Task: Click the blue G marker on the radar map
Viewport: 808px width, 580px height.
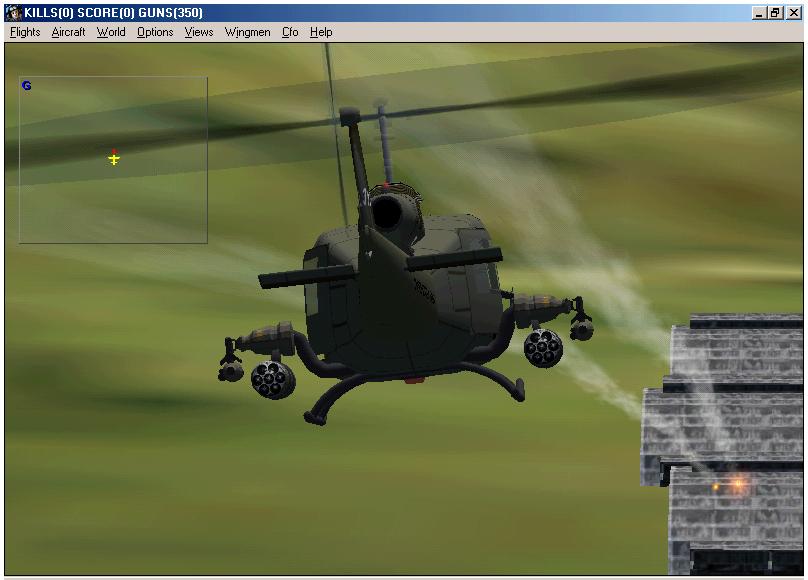Action: tap(27, 86)
